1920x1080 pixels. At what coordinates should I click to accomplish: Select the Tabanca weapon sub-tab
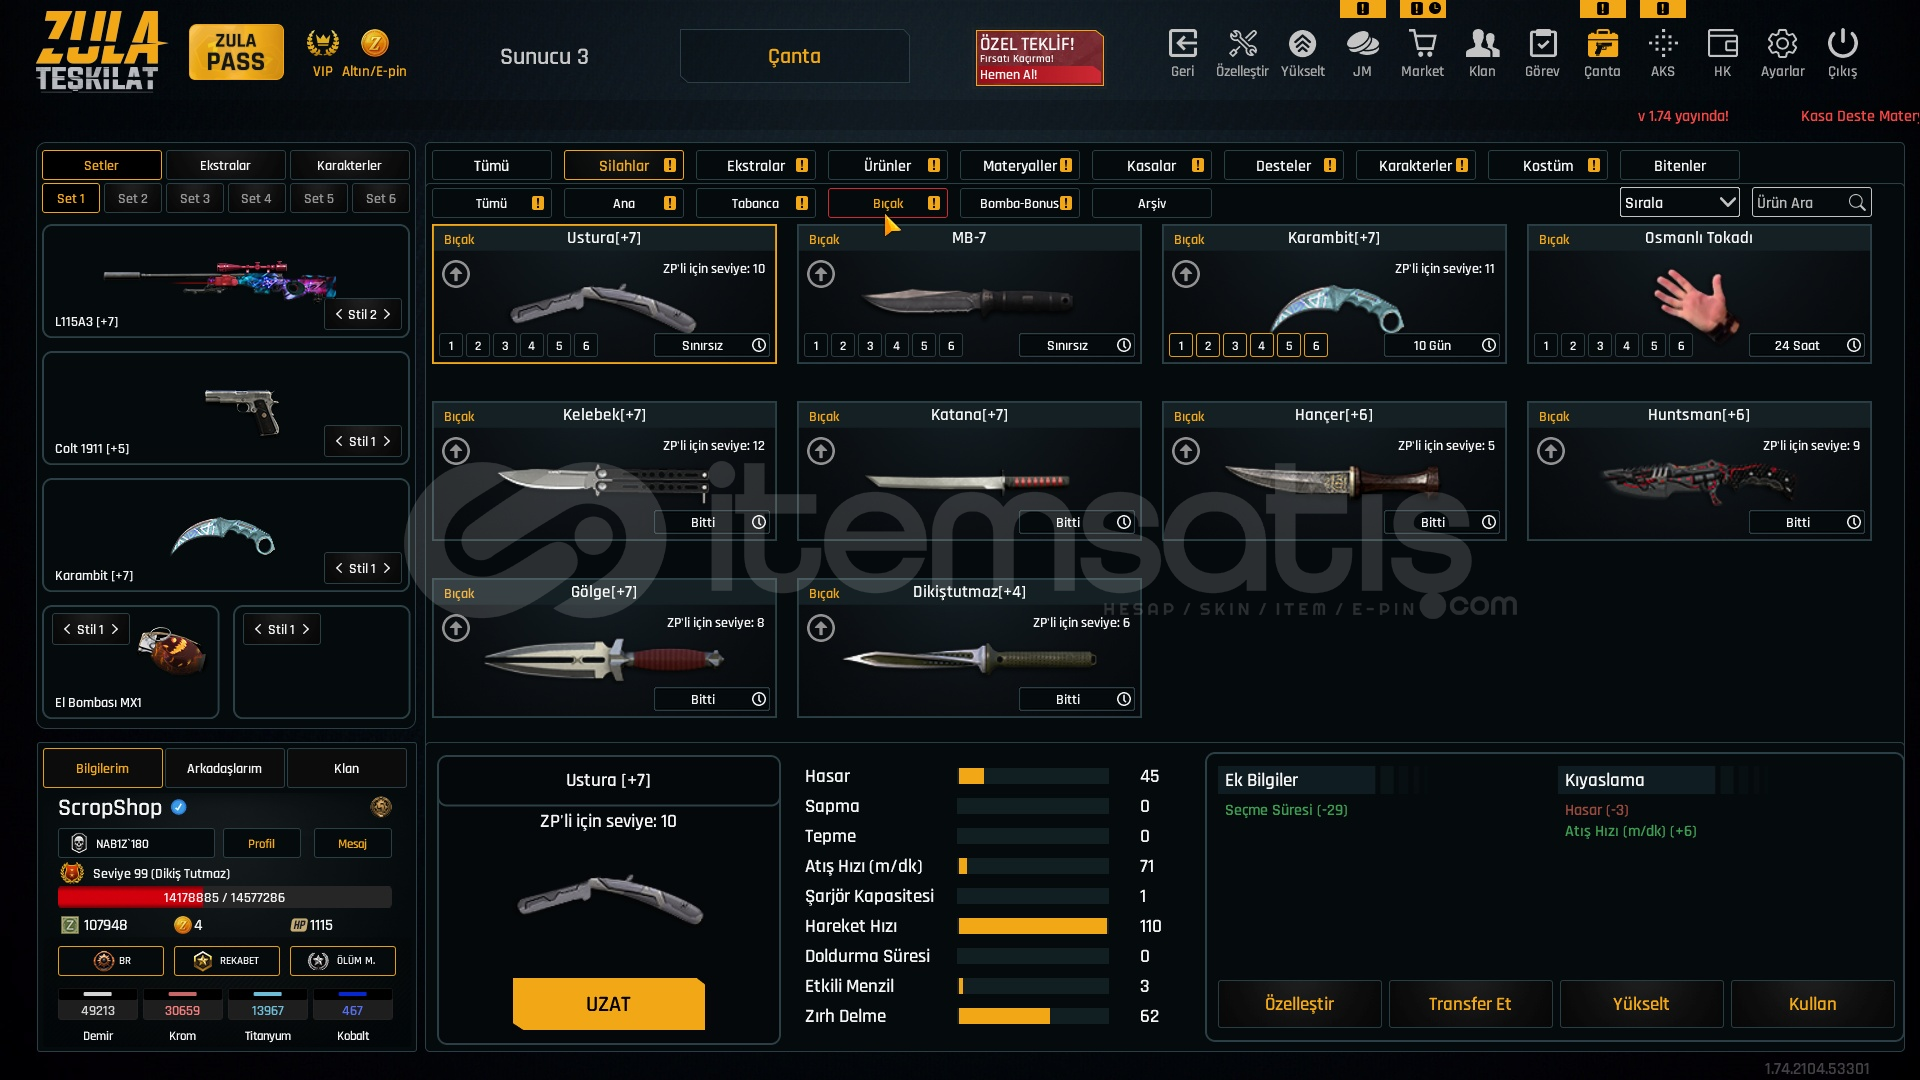click(755, 203)
